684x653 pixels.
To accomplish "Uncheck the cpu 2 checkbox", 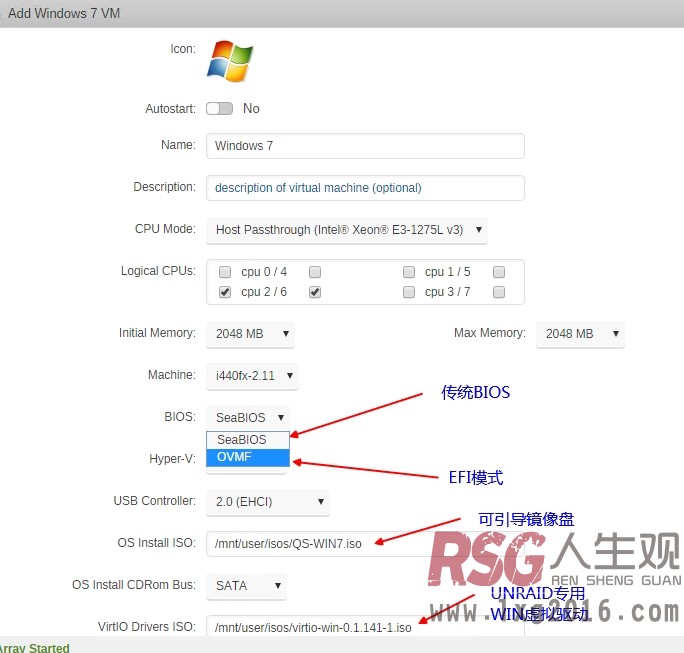I will point(225,292).
